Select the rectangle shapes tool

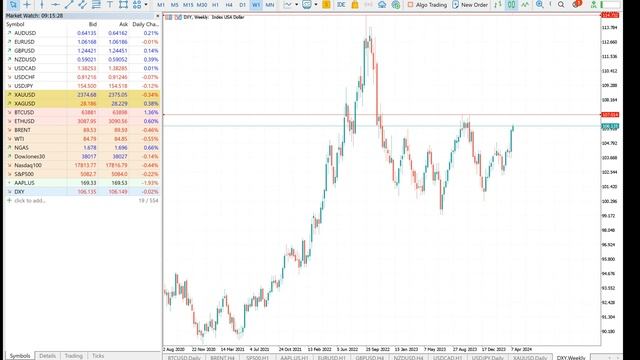[x=123, y=4]
